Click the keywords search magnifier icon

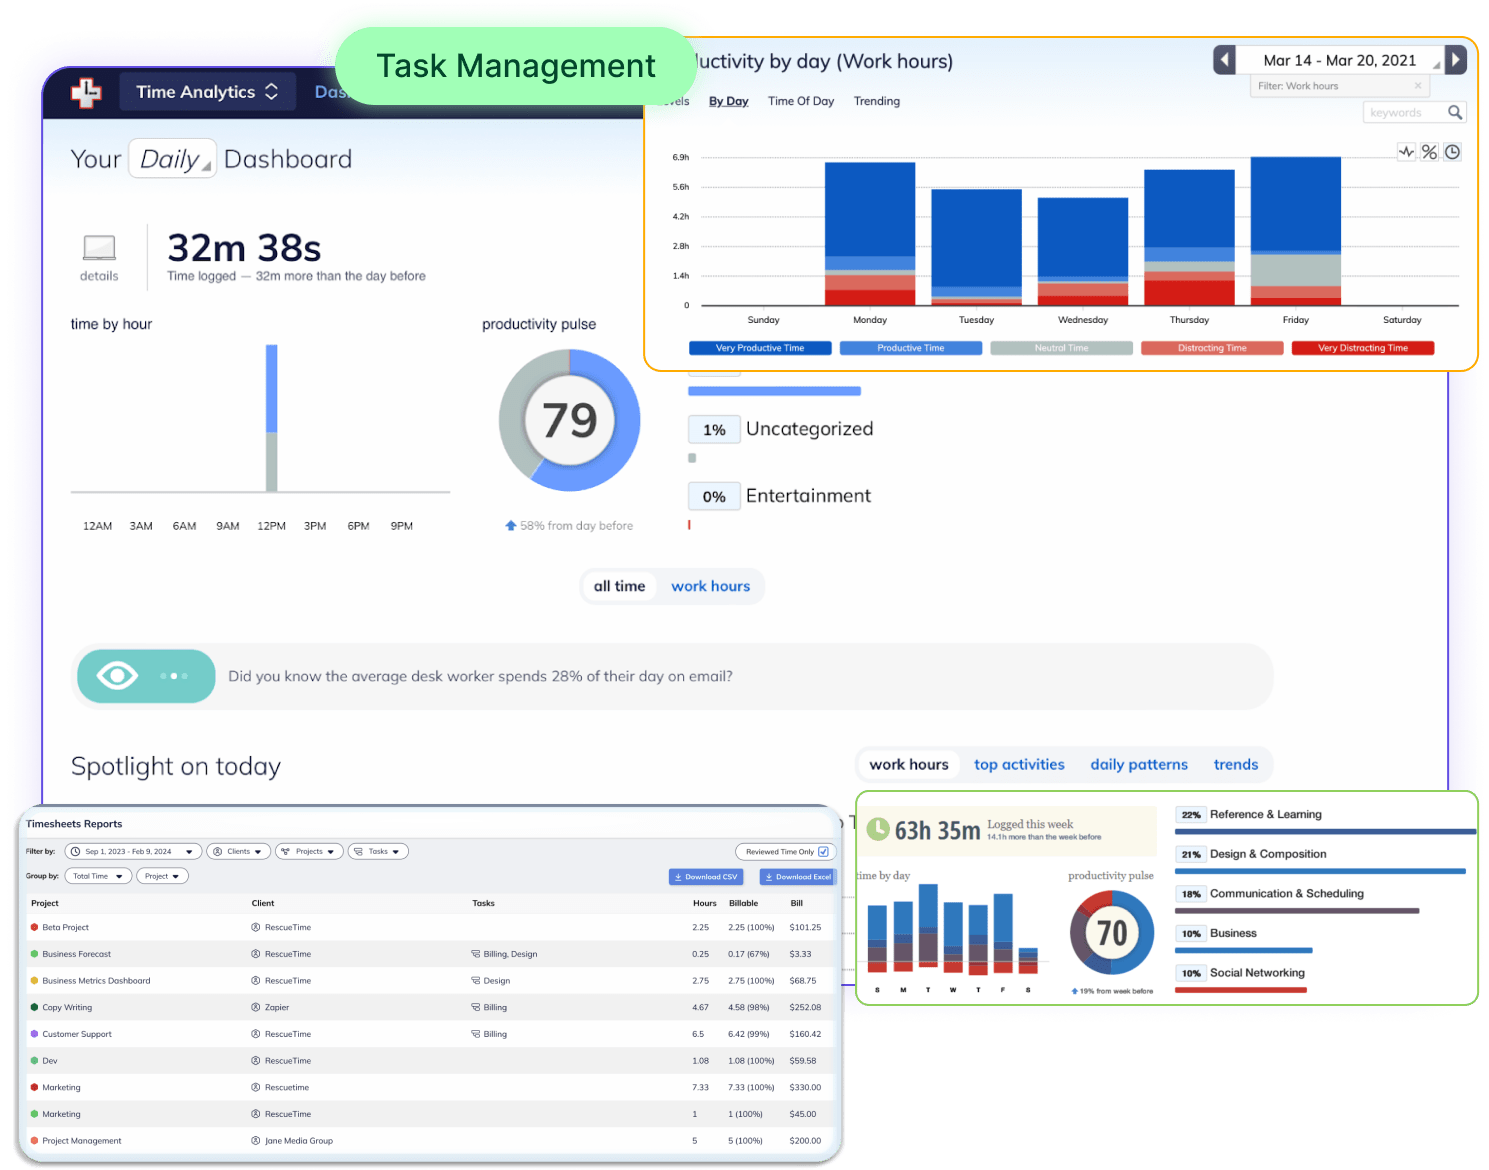point(1455,112)
